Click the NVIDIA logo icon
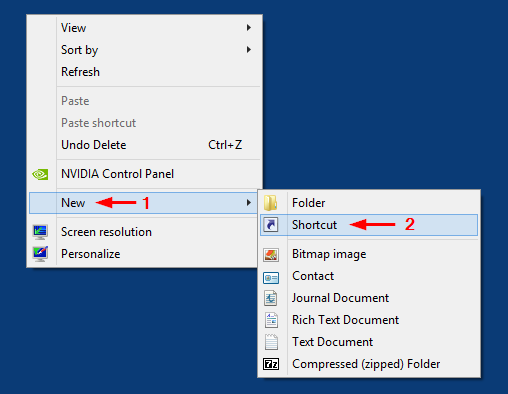The width and height of the screenshot is (508, 394). pos(40,174)
